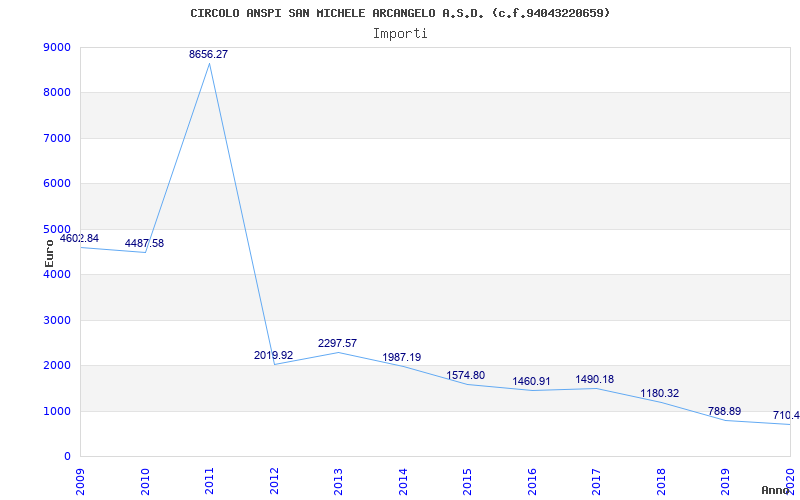Click the x-axis year 2019
The width and height of the screenshot is (800, 500).
pos(726,482)
